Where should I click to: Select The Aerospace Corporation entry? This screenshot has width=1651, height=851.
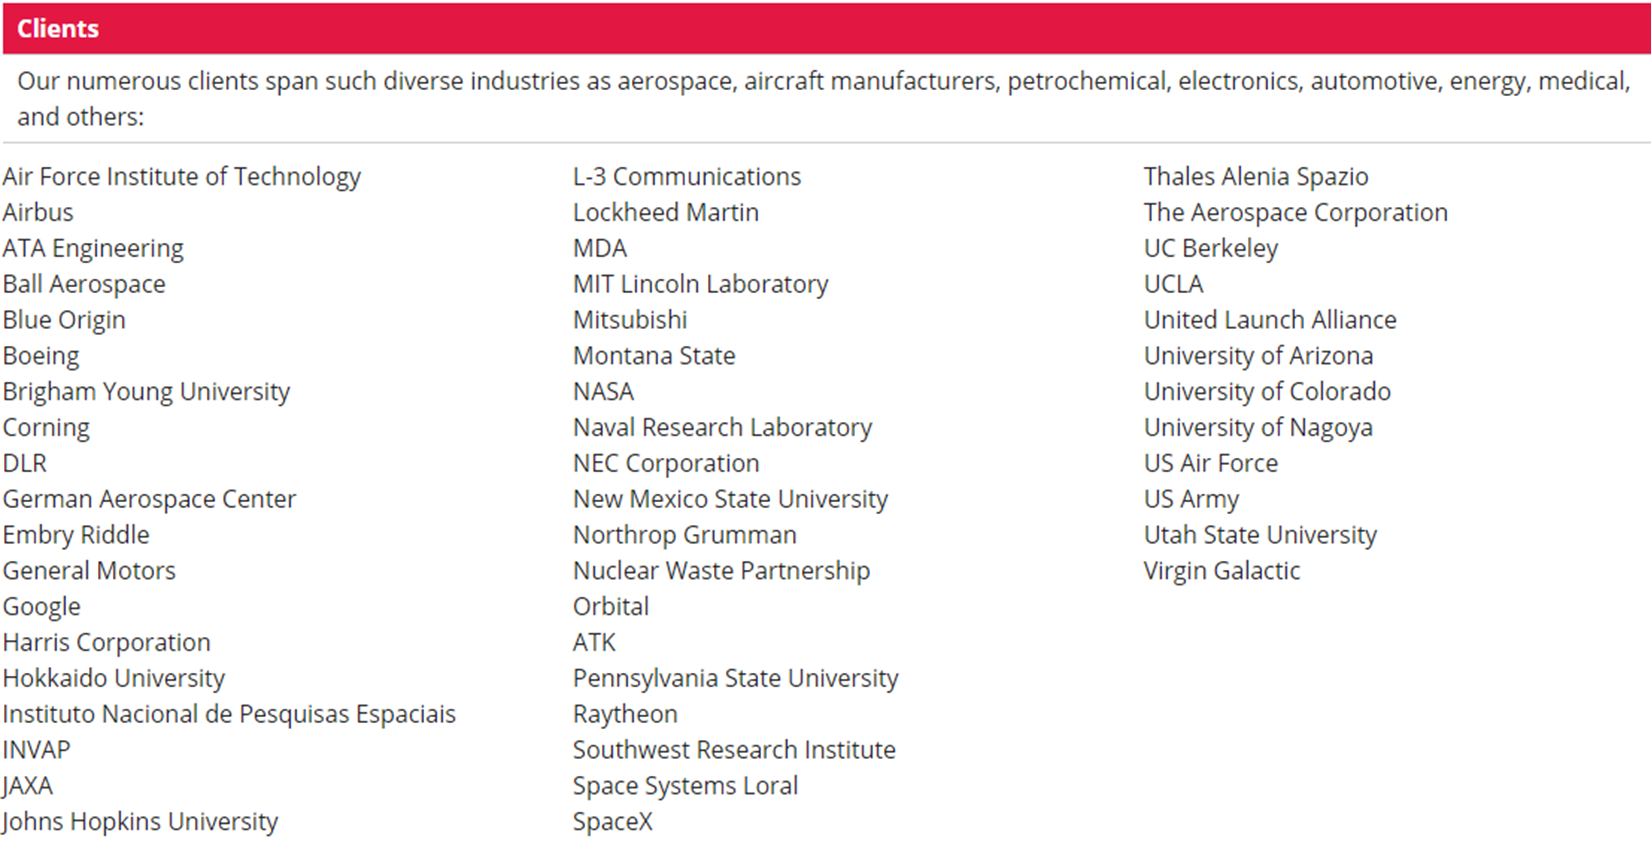point(1295,213)
